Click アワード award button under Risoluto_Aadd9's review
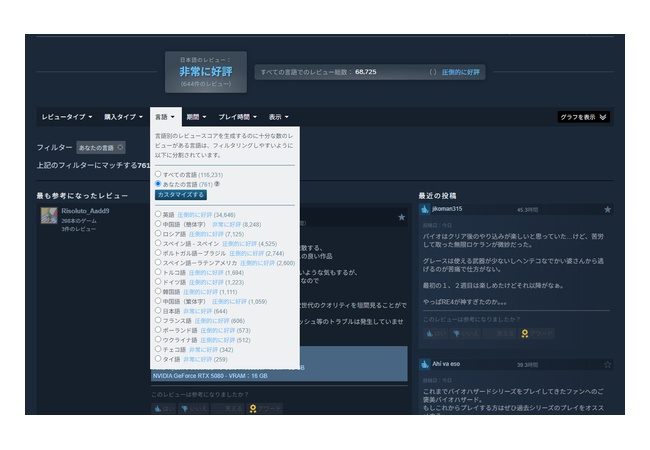This screenshot has height=450, width=650. point(265,409)
